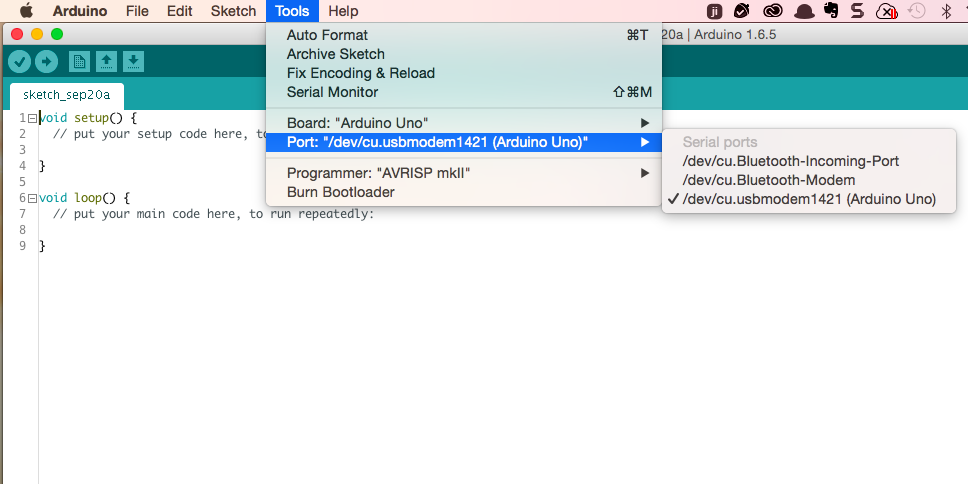Expand the Board: "Arduino Uno" submenu
The width and height of the screenshot is (968, 484).
pyautogui.click(x=464, y=123)
